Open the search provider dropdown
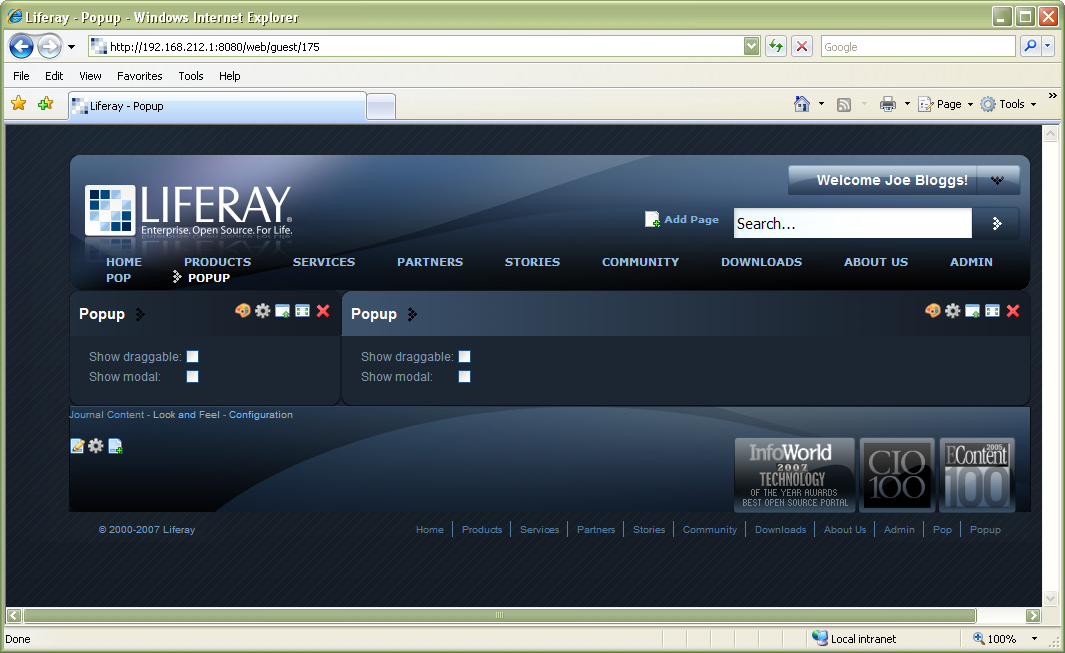 [x=1047, y=46]
